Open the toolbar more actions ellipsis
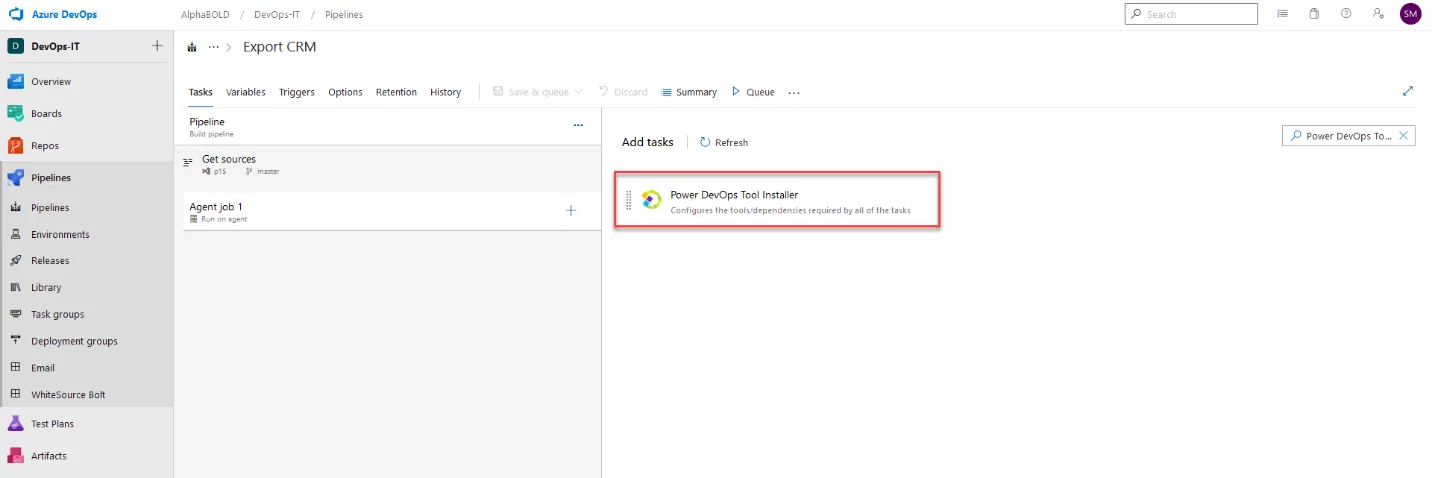 (794, 92)
